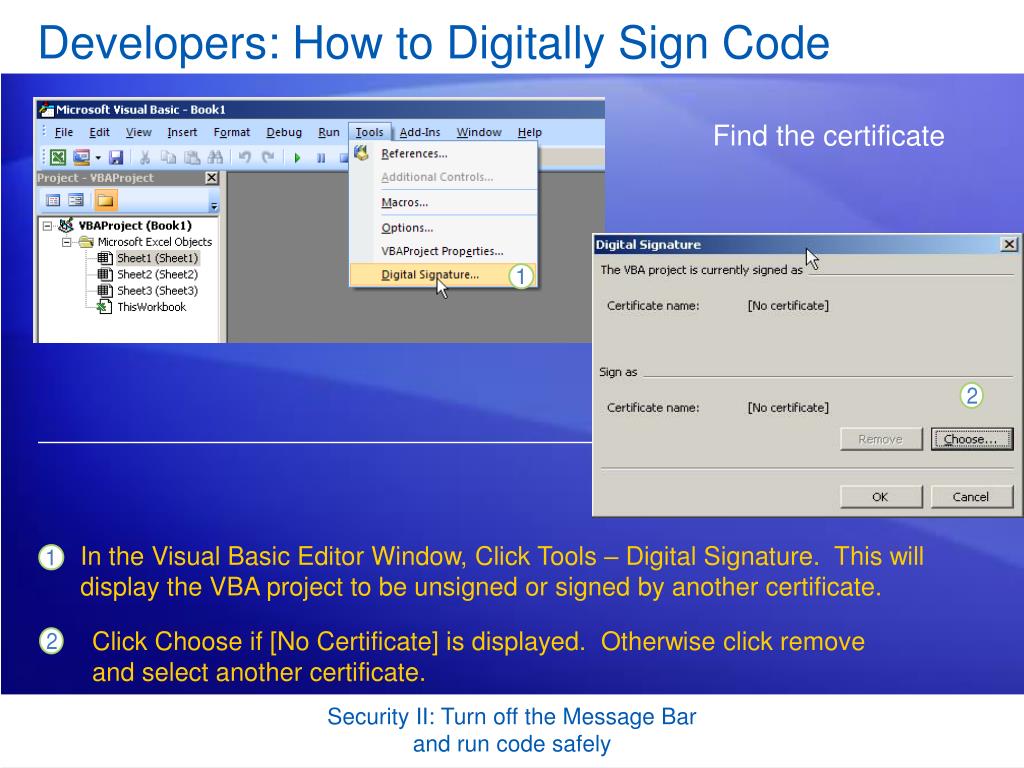Toggle Folders icon in Project panel

(105, 200)
